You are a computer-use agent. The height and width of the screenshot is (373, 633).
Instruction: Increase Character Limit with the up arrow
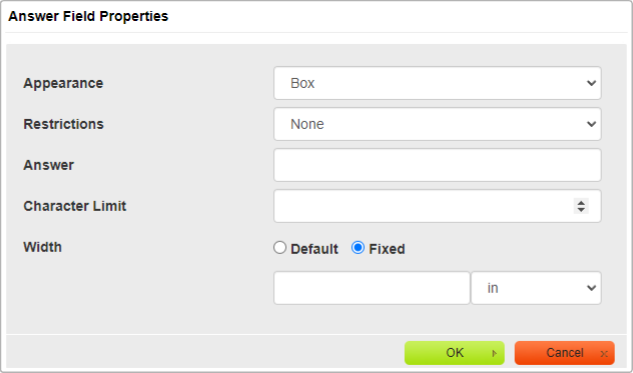581,202
